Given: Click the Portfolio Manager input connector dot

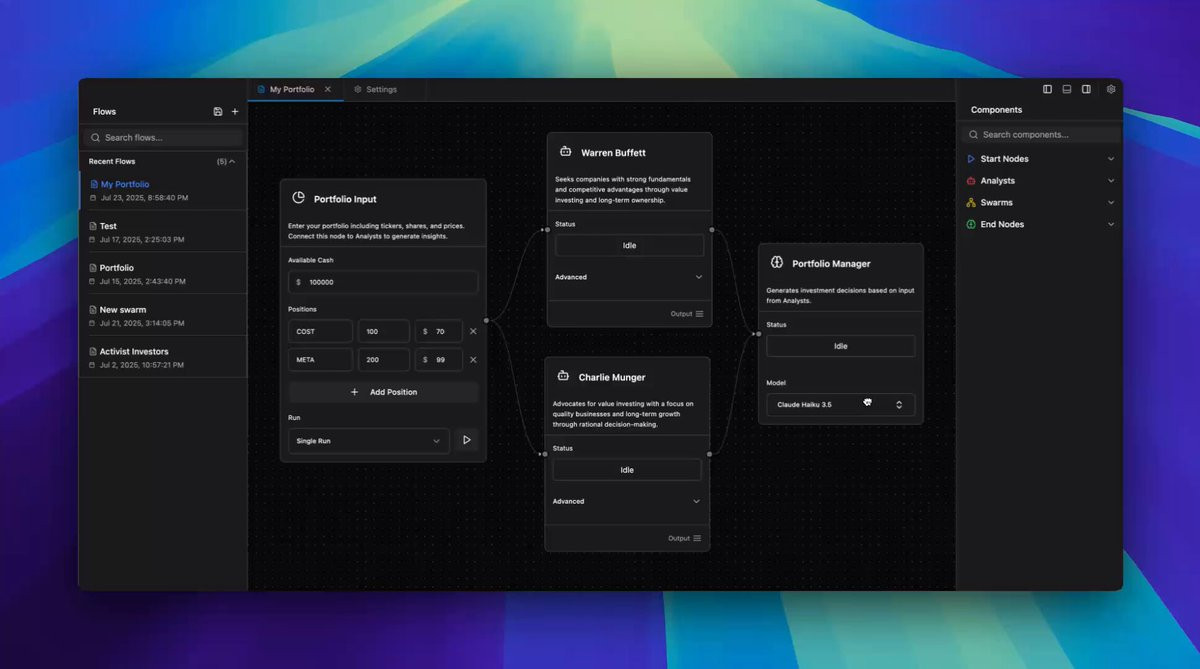Looking at the screenshot, I should (x=758, y=334).
